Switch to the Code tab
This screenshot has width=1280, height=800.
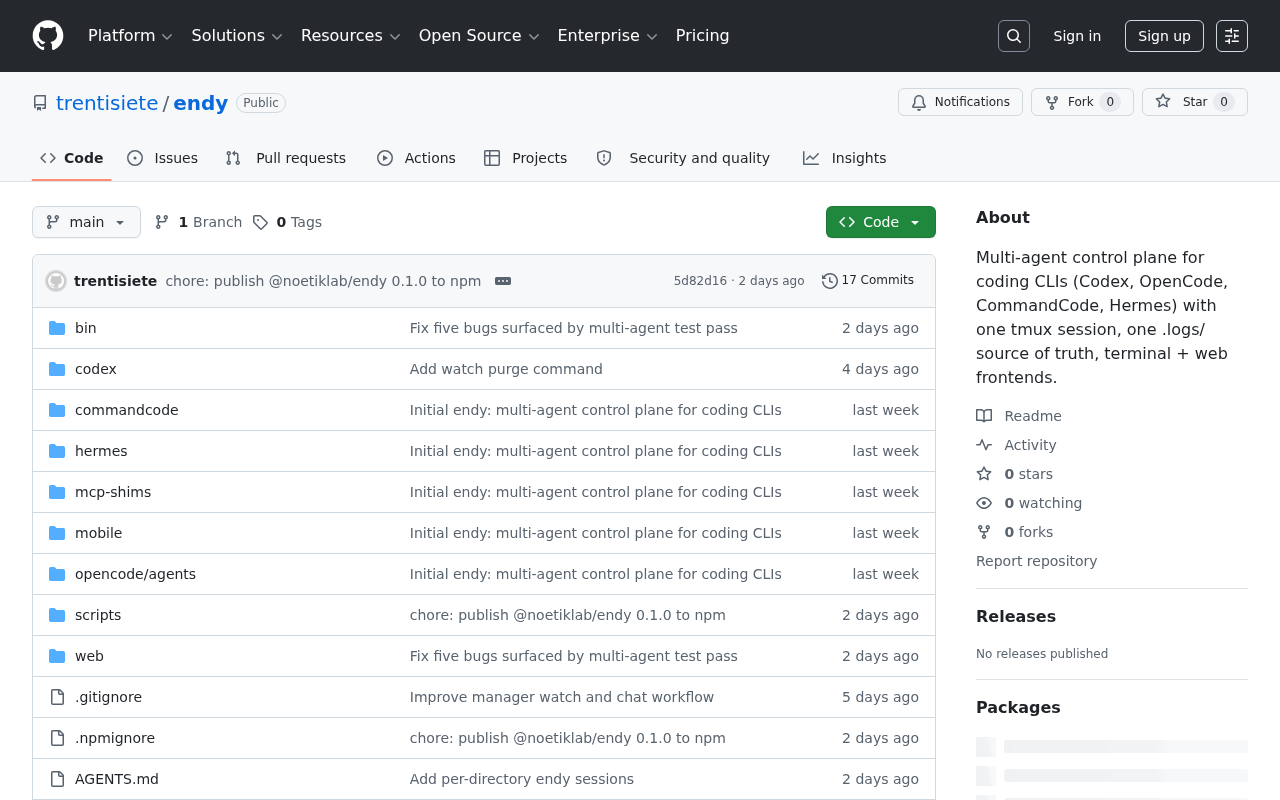(72, 158)
